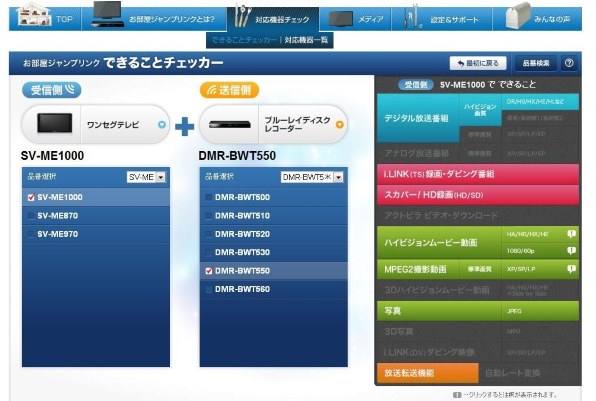Click the 受信側 badge
The width and height of the screenshot is (596, 401).
click(51, 90)
